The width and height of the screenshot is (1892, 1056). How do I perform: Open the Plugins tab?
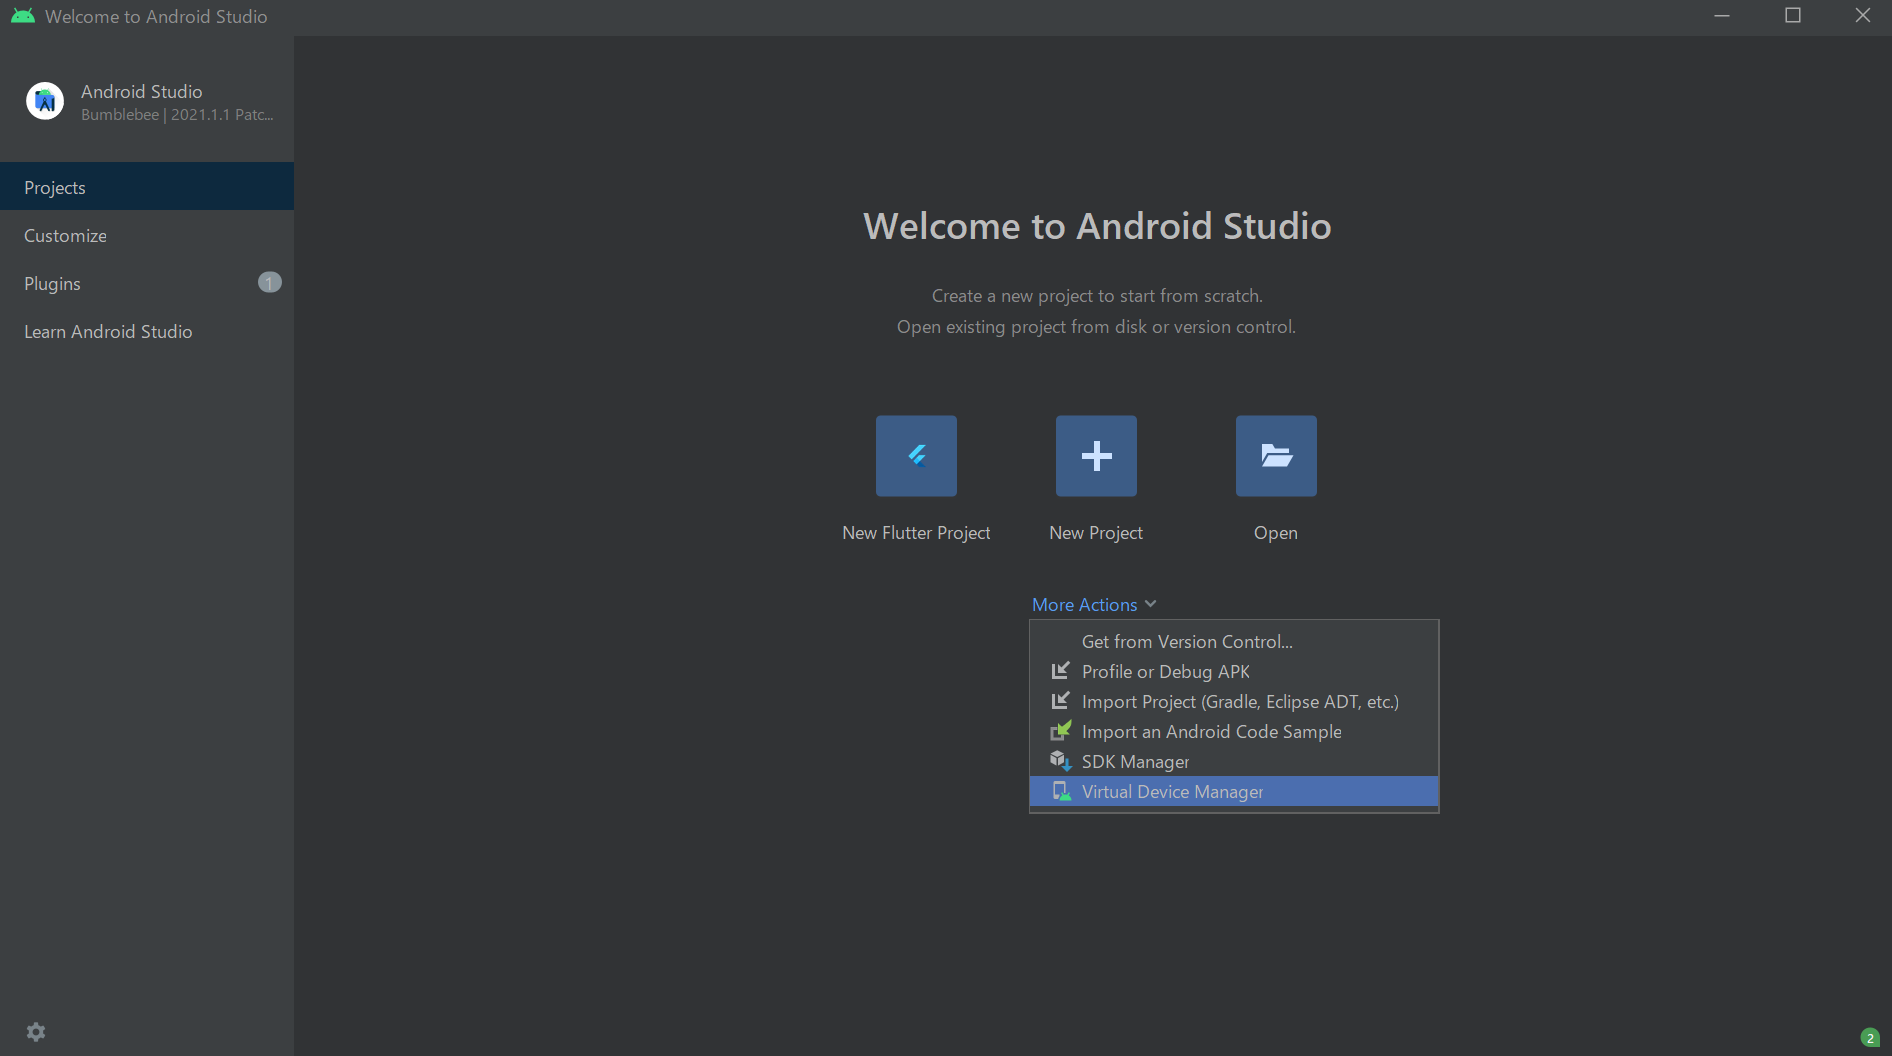(147, 283)
